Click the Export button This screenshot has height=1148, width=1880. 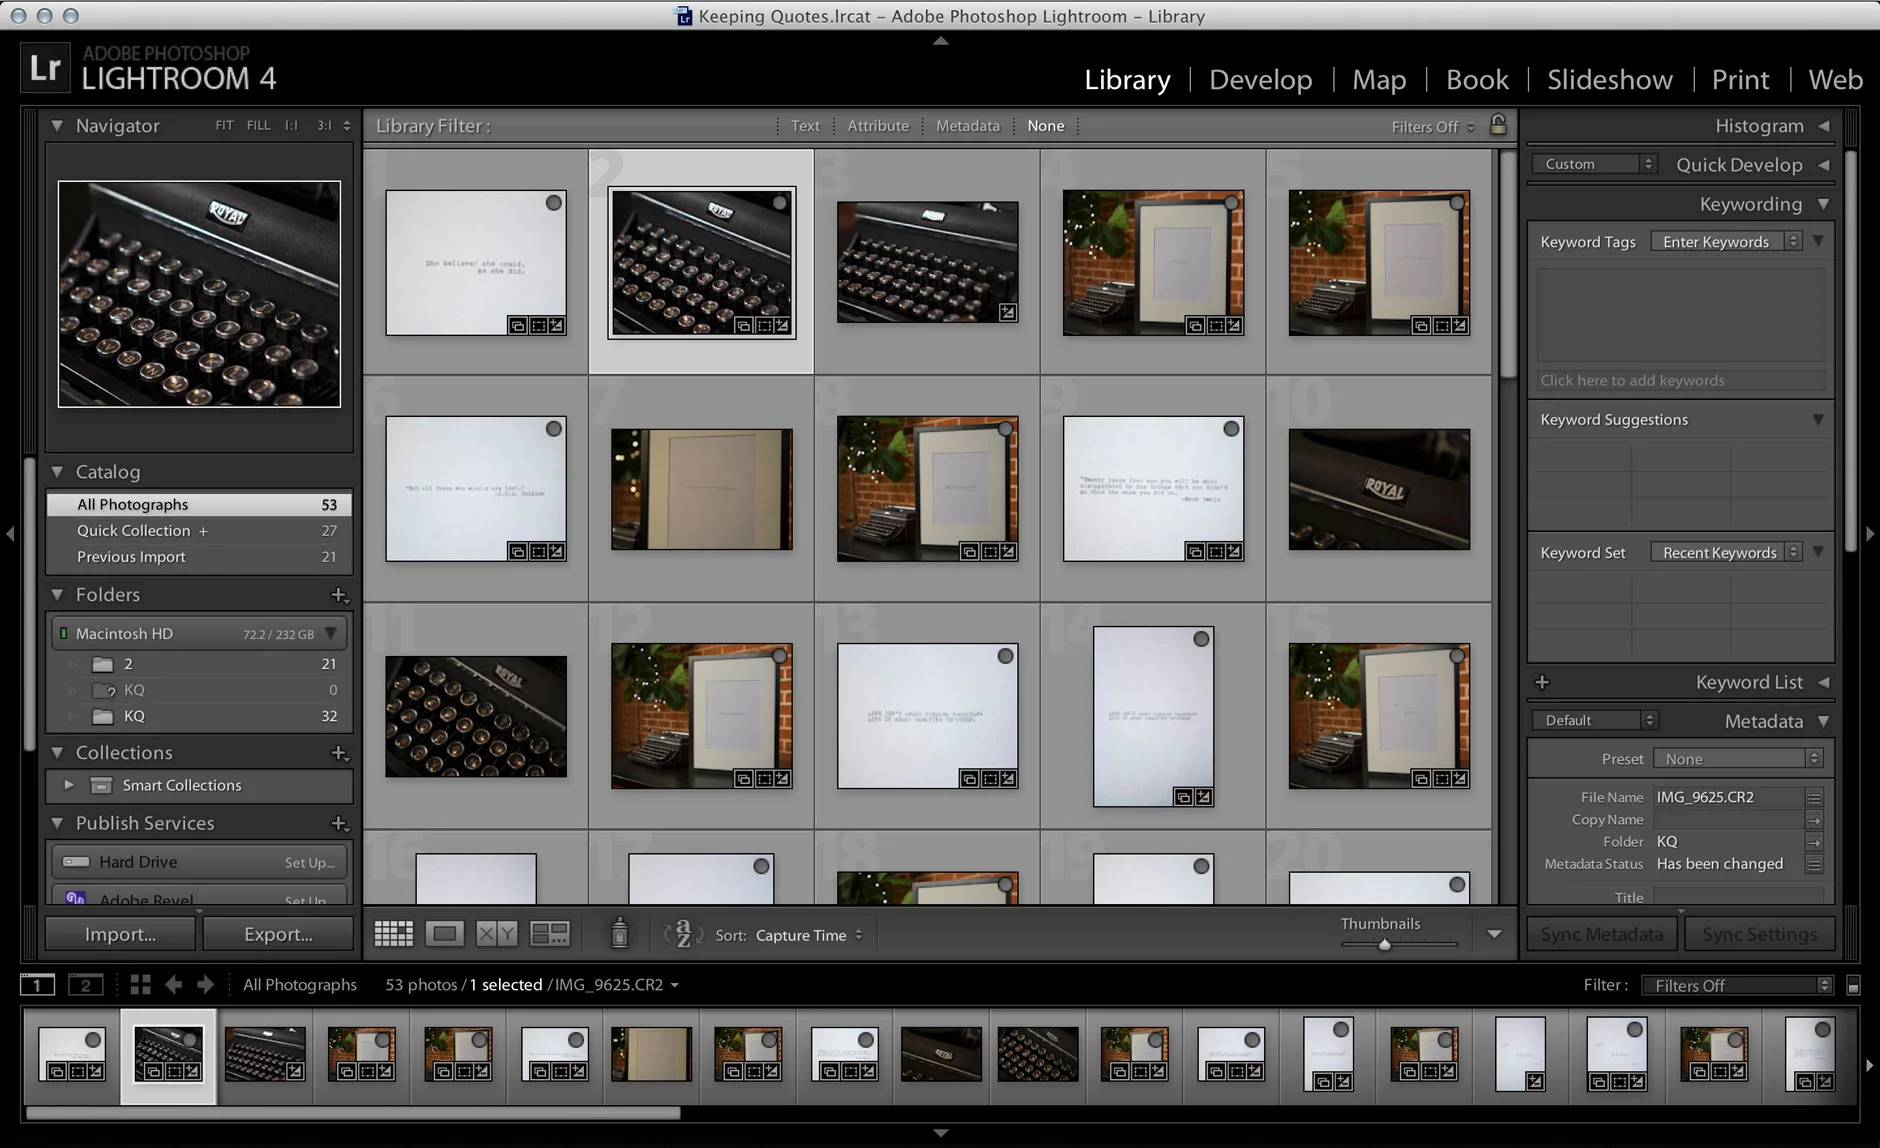[278, 934]
